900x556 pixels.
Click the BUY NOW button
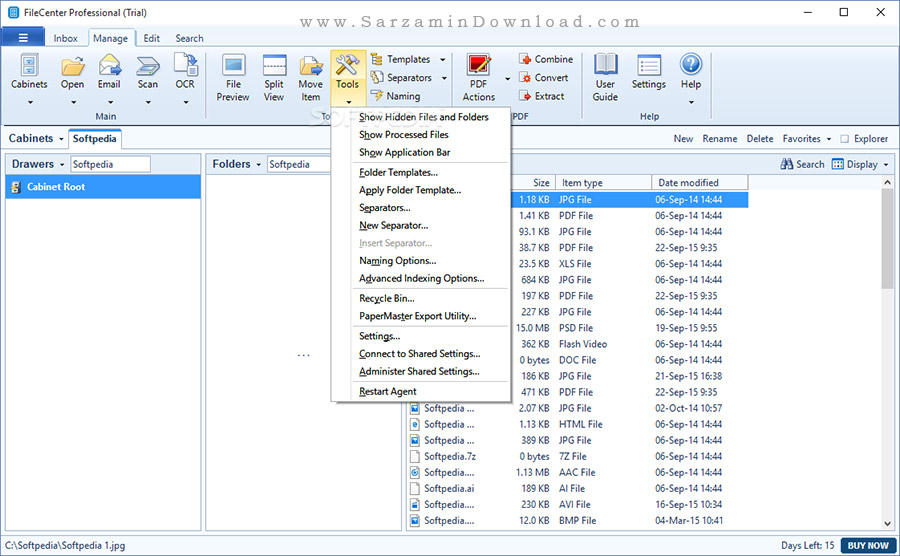coord(868,546)
